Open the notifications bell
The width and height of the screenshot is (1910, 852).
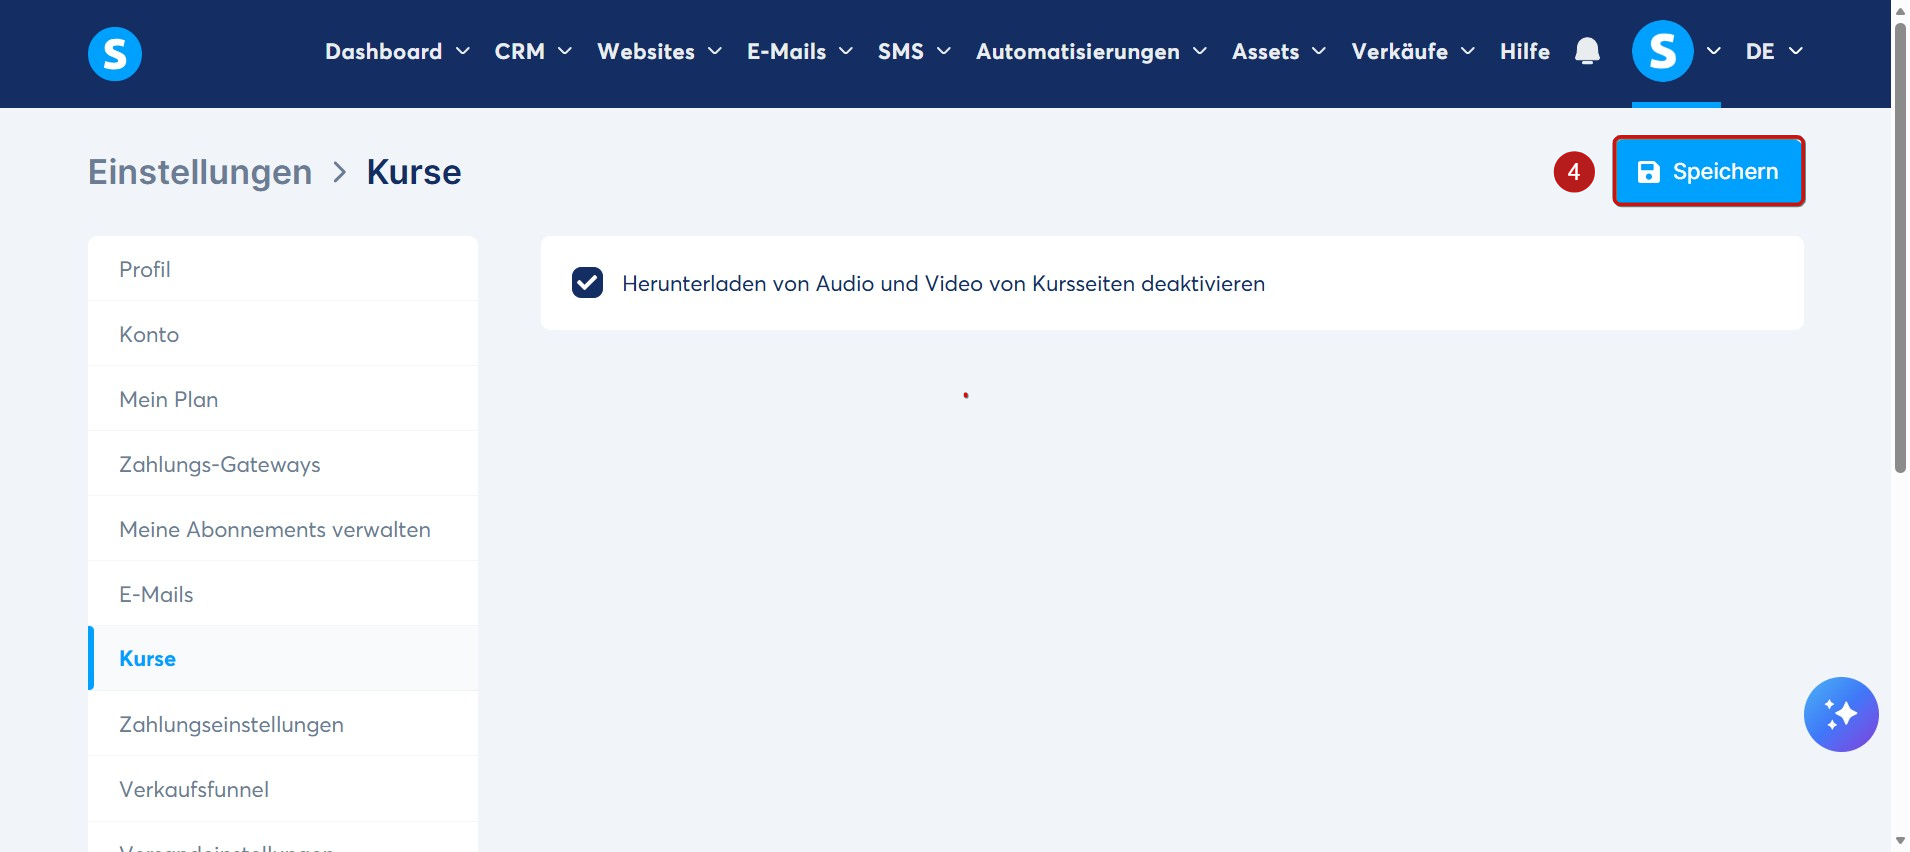click(1587, 51)
